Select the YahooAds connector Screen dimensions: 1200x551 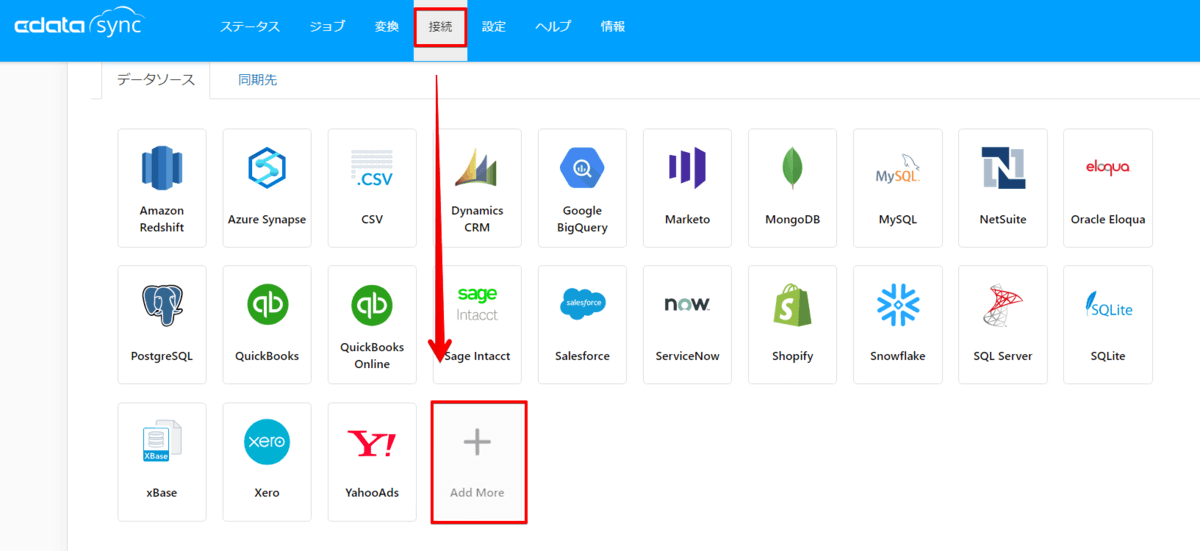click(372, 462)
